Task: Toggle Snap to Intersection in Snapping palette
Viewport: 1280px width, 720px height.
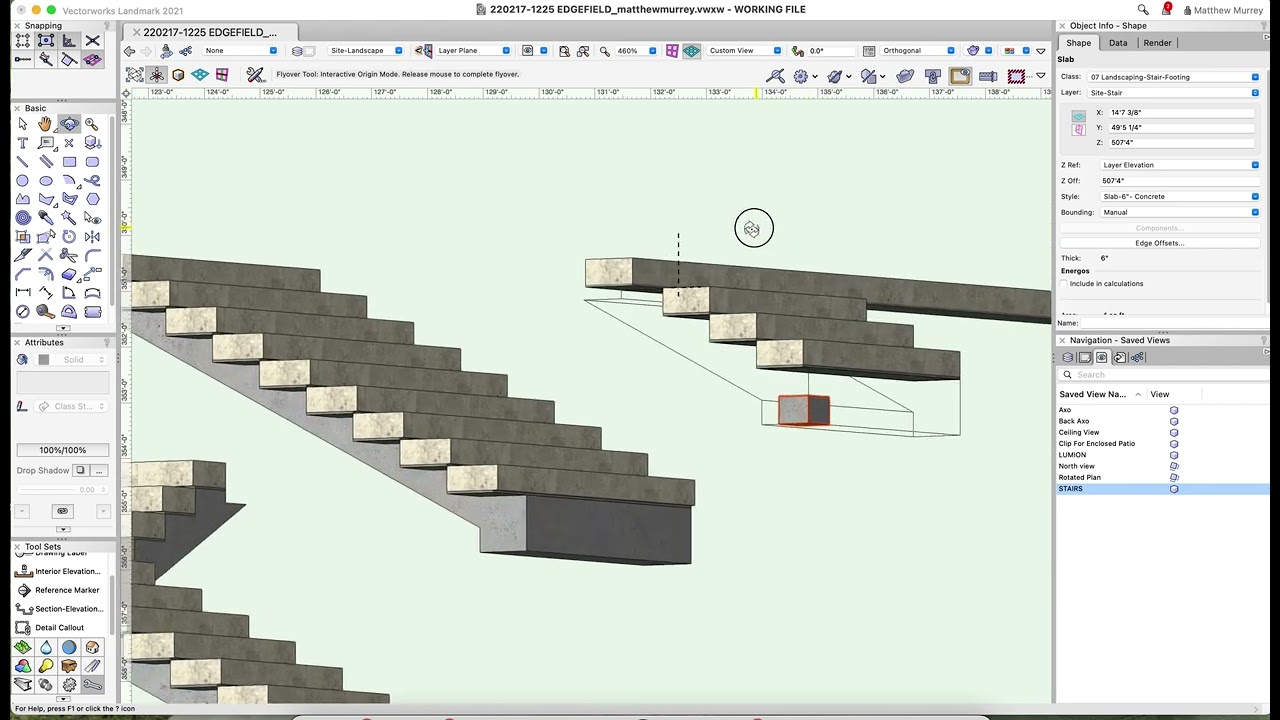Action: tap(92, 41)
